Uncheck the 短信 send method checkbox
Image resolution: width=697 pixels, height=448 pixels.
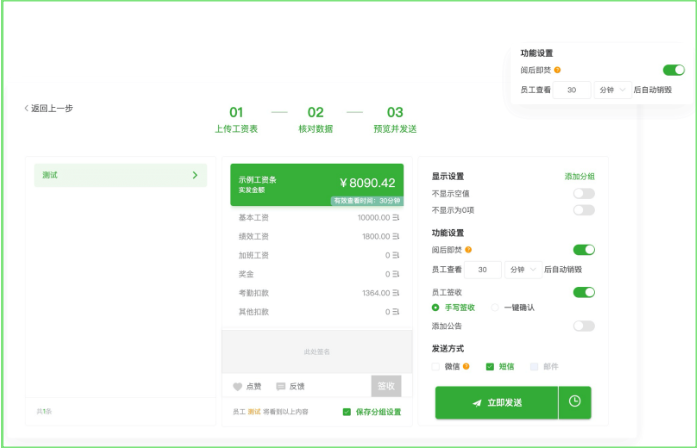coord(490,367)
